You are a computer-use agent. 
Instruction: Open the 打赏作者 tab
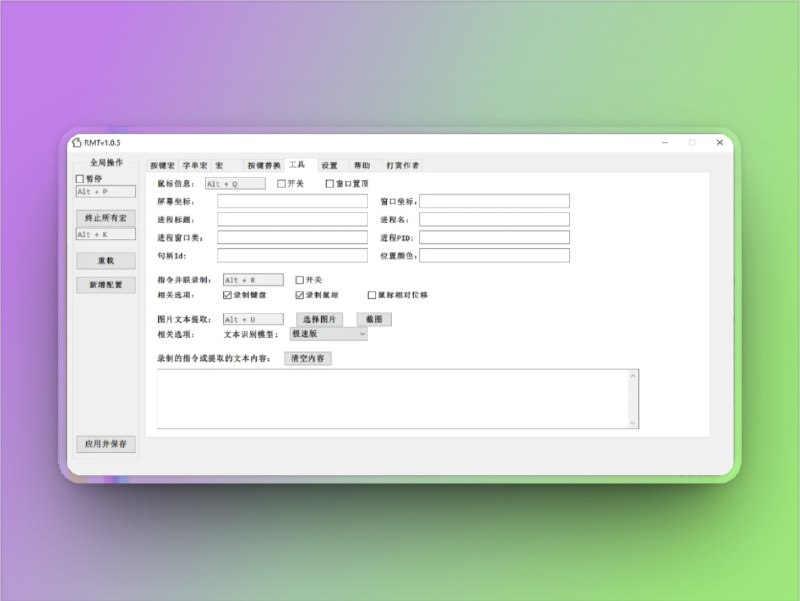pyautogui.click(x=402, y=164)
